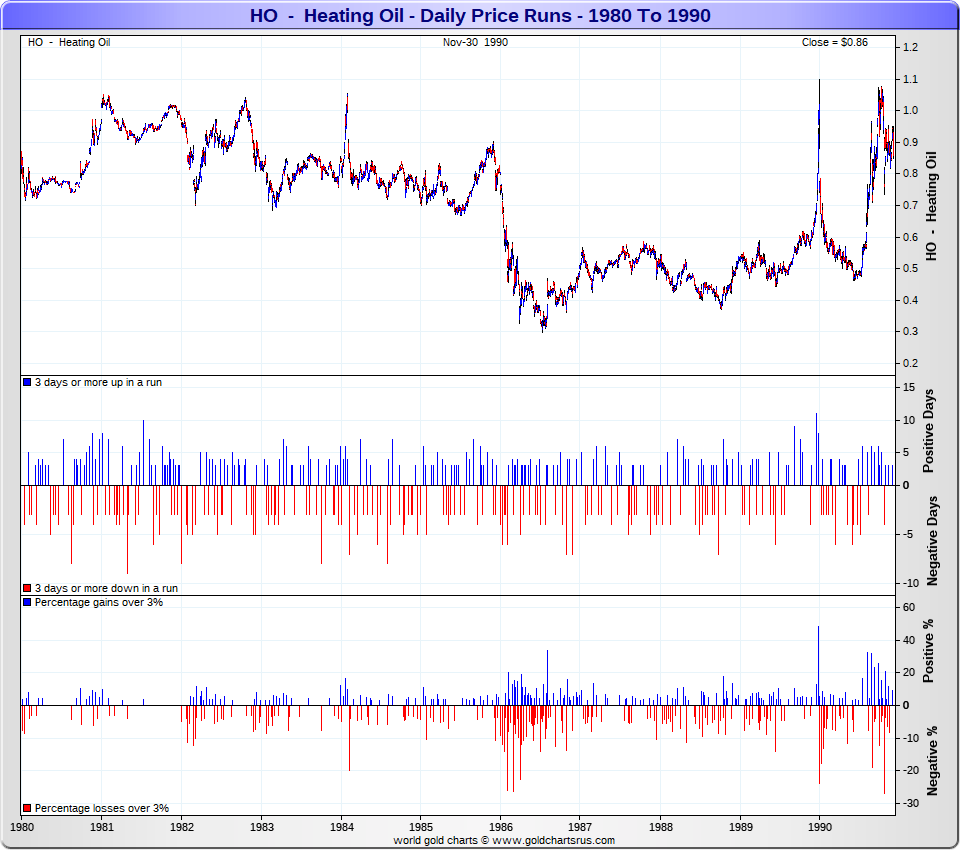
Task: Click the Nov-30 1990 date label
Action: point(475,42)
